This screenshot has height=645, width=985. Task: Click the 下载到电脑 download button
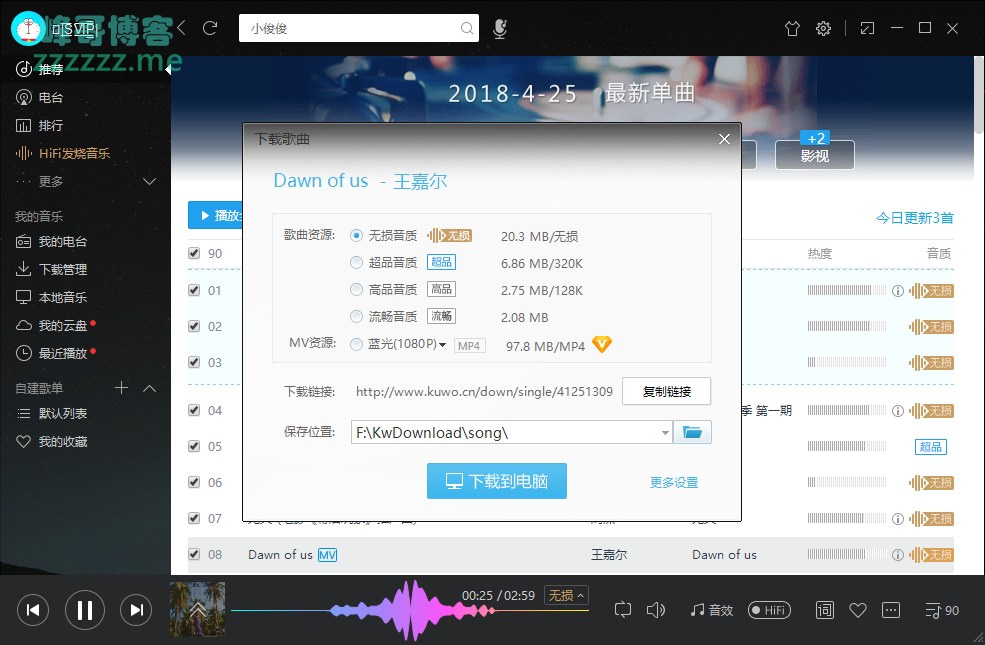click(x=496, y=481)
